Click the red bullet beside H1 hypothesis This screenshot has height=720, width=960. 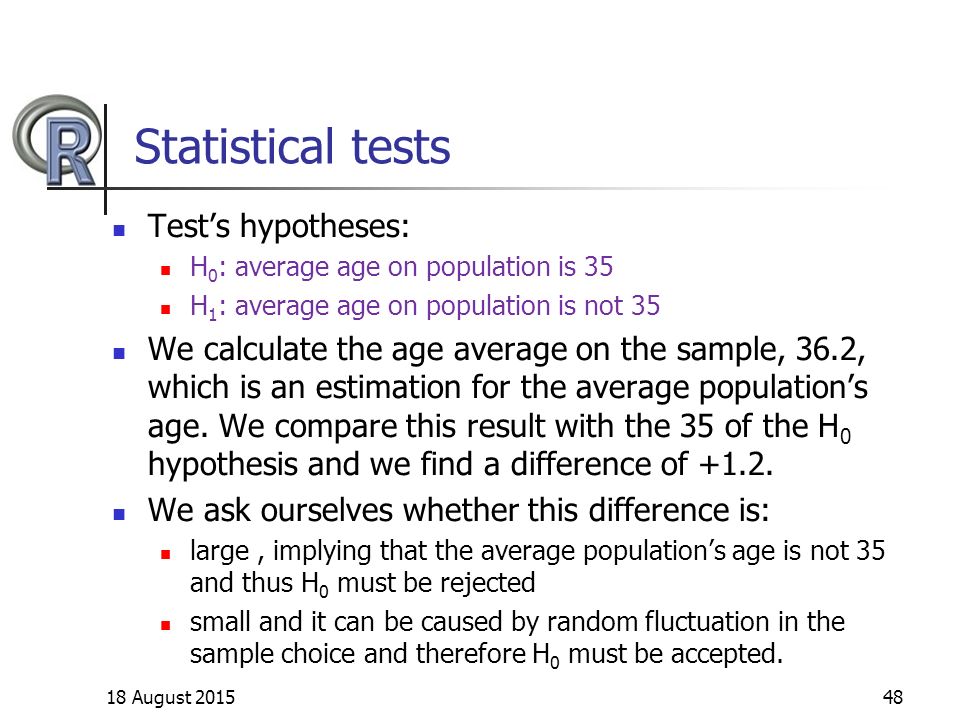point(165,309)
